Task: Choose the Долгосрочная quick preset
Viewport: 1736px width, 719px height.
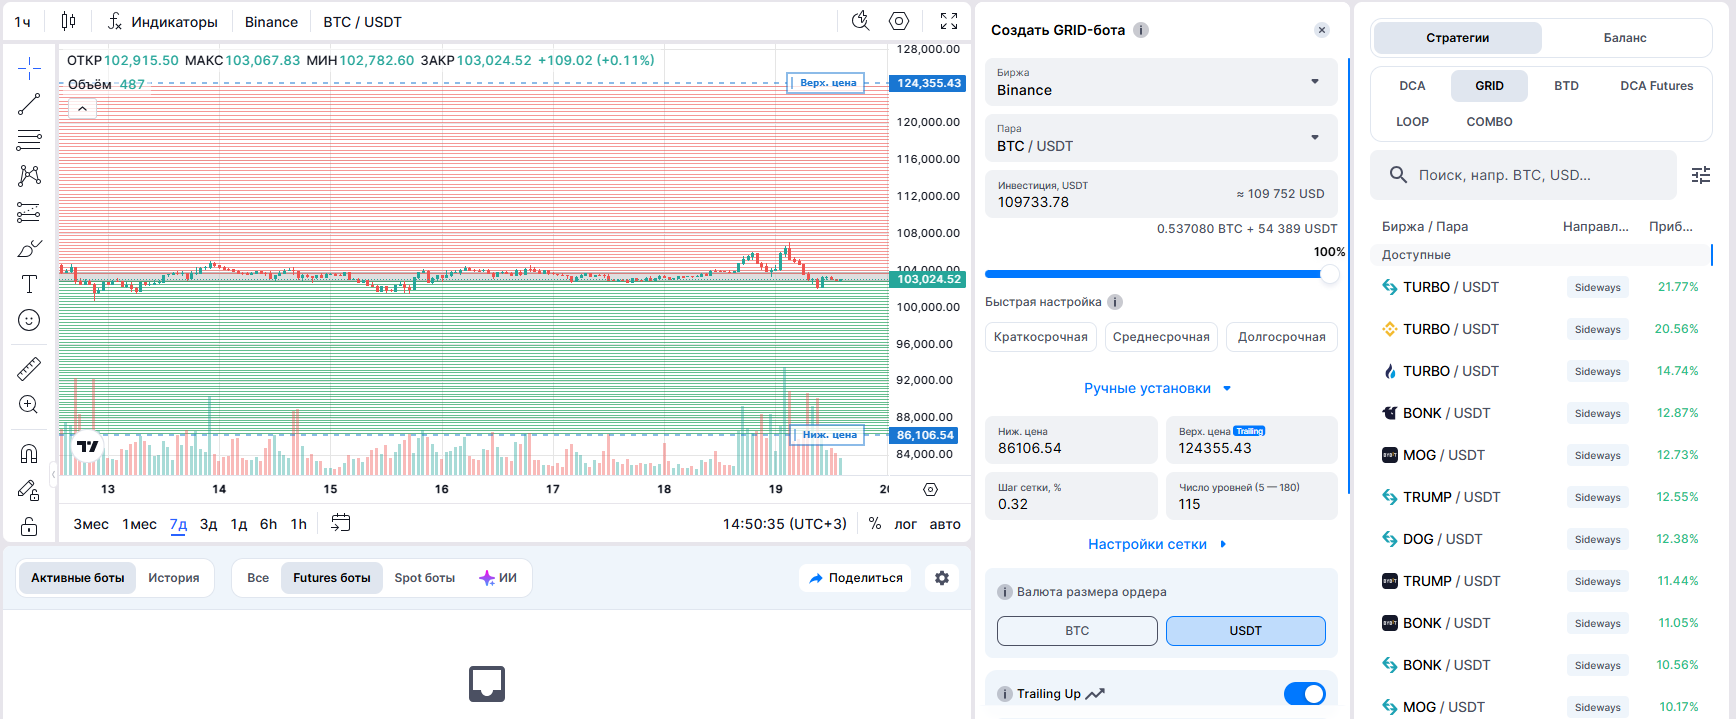Action: (x=1282, y=337)
